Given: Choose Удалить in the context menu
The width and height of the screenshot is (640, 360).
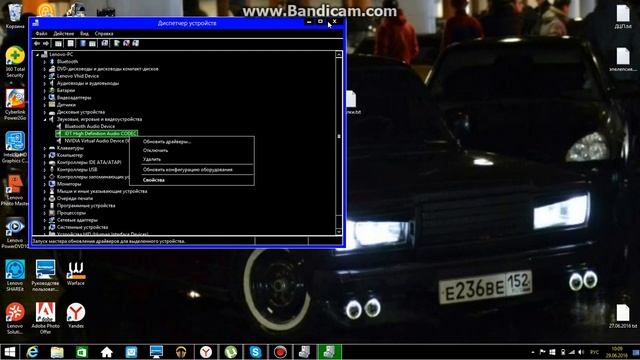Looking at the screenshot, I should 152,159.
